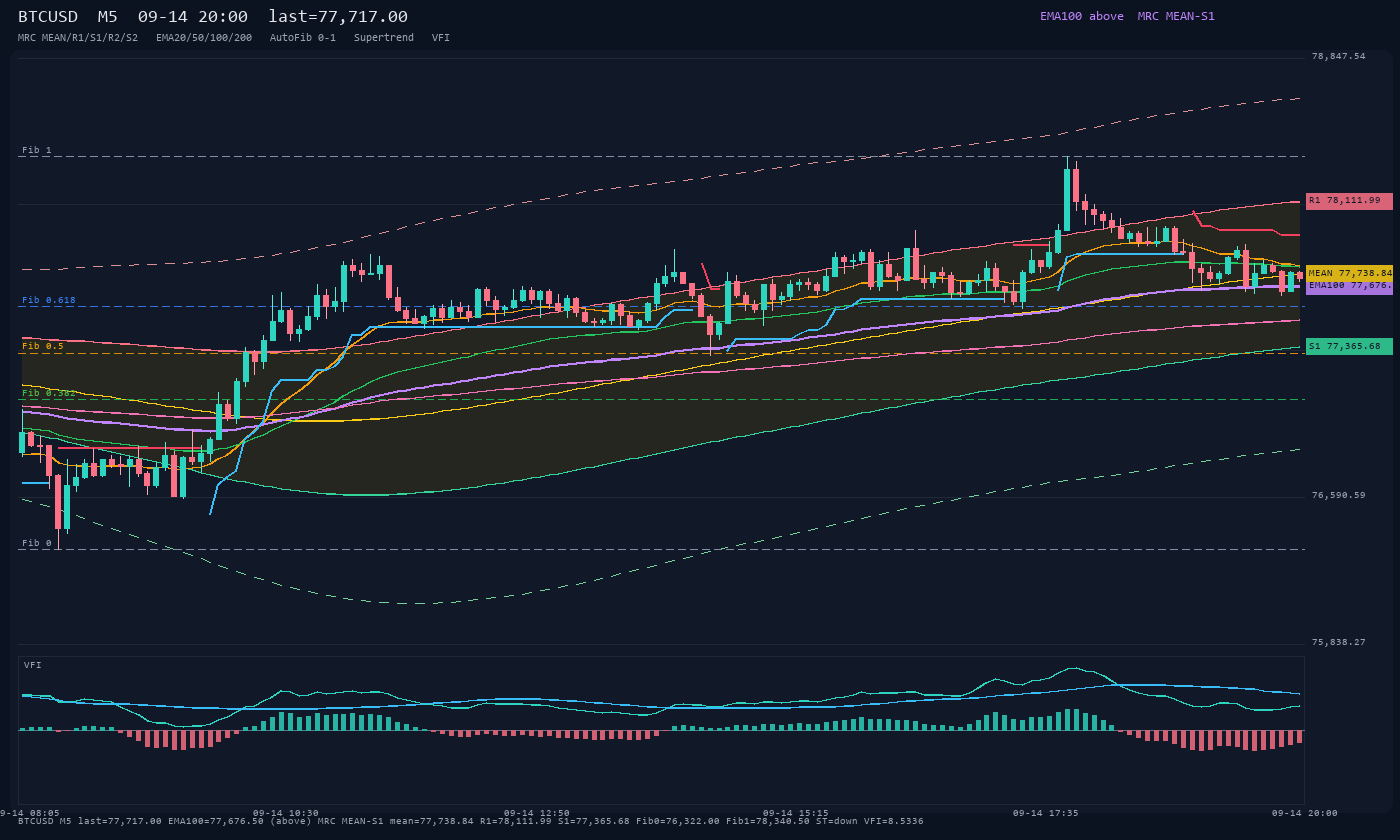Click the 09-14 17:35 time axis label
The image size is (1400, 840).
[x=1046, y=813]
